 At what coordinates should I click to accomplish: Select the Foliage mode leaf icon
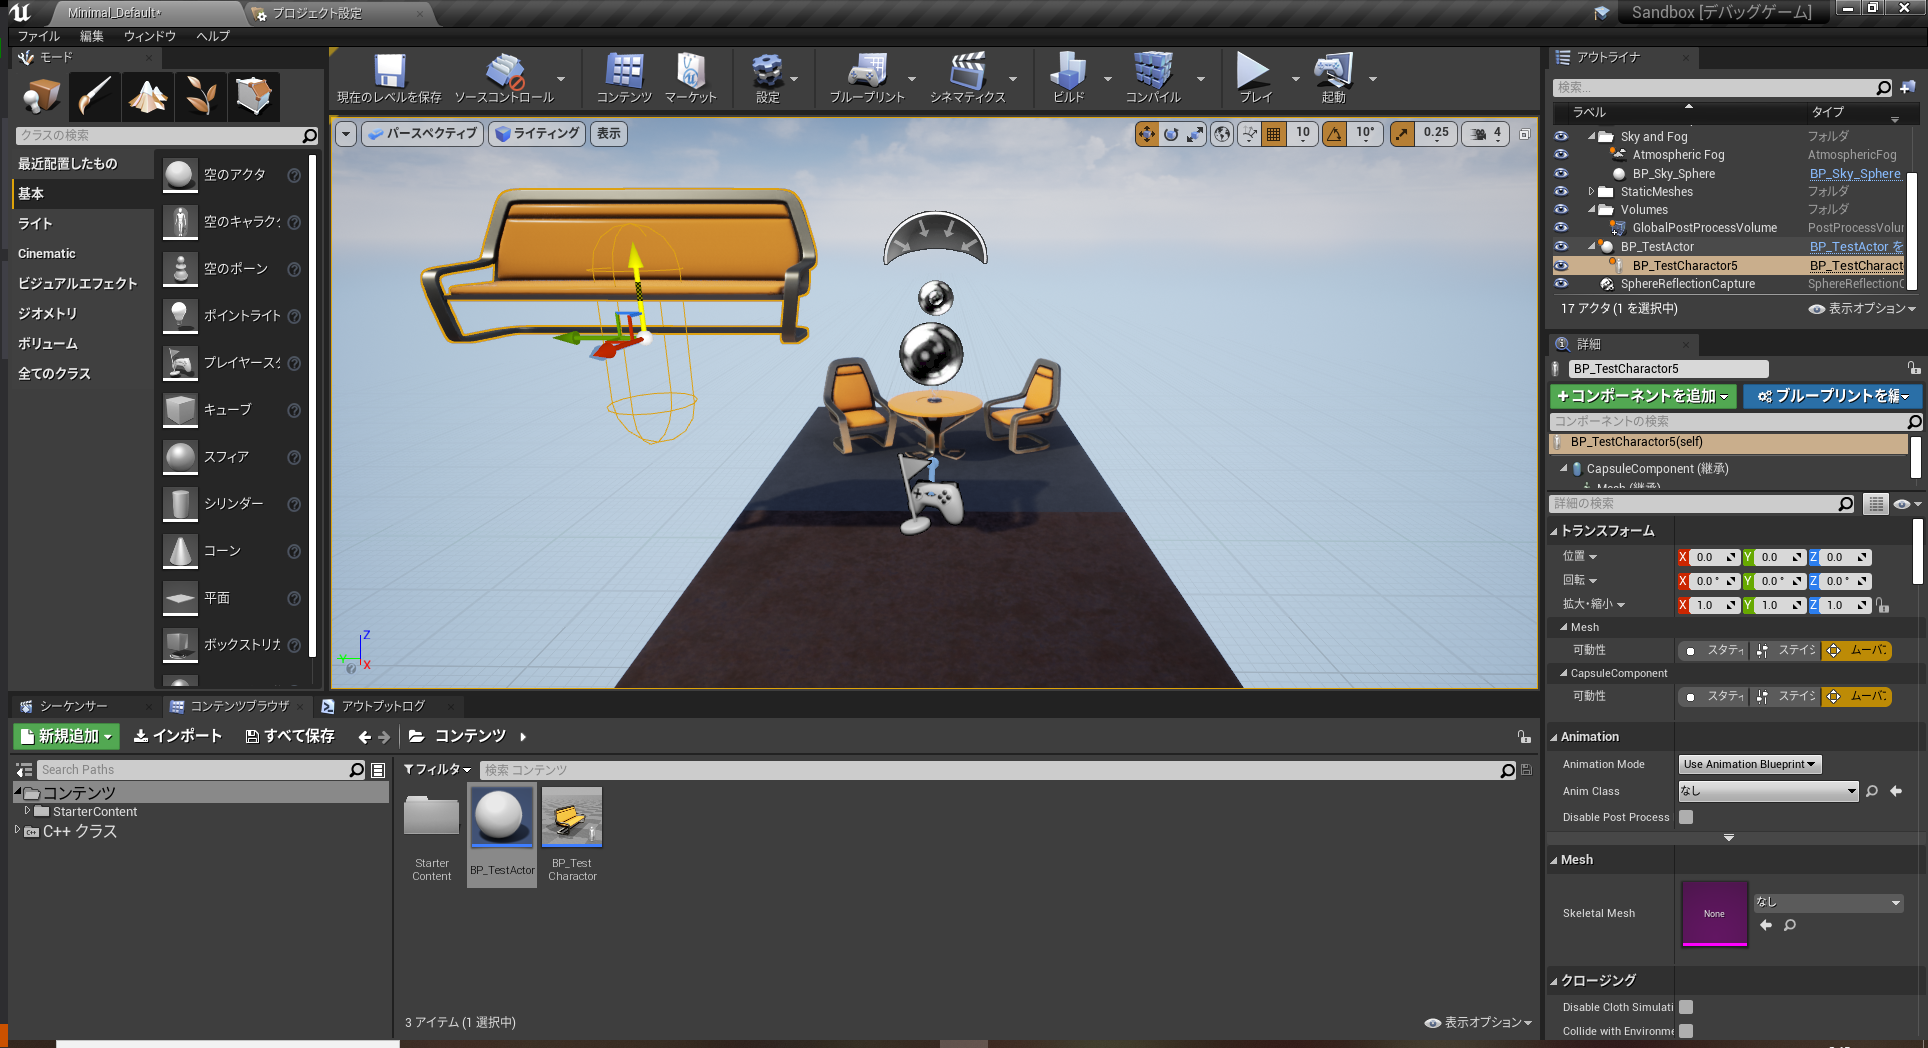click(x=201, y=97)
